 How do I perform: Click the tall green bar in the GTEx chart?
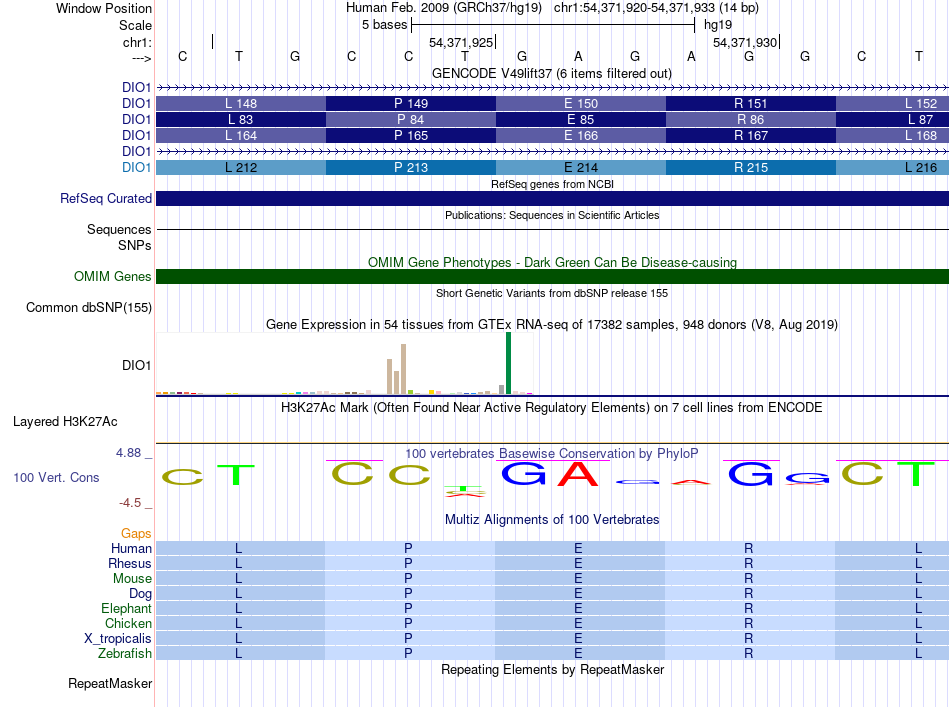pos(508,363)
